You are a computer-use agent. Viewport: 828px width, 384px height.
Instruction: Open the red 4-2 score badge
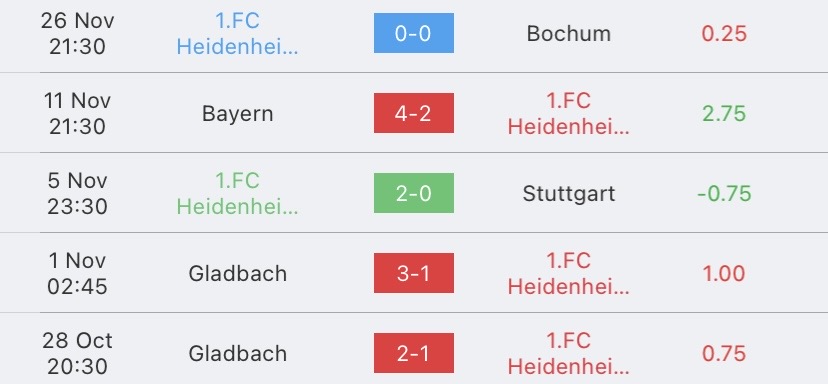pos(413,113)
